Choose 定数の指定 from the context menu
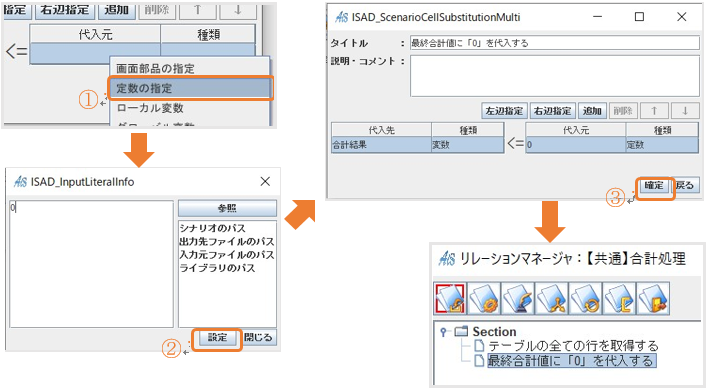709x391 pixels. coord(190,88)
